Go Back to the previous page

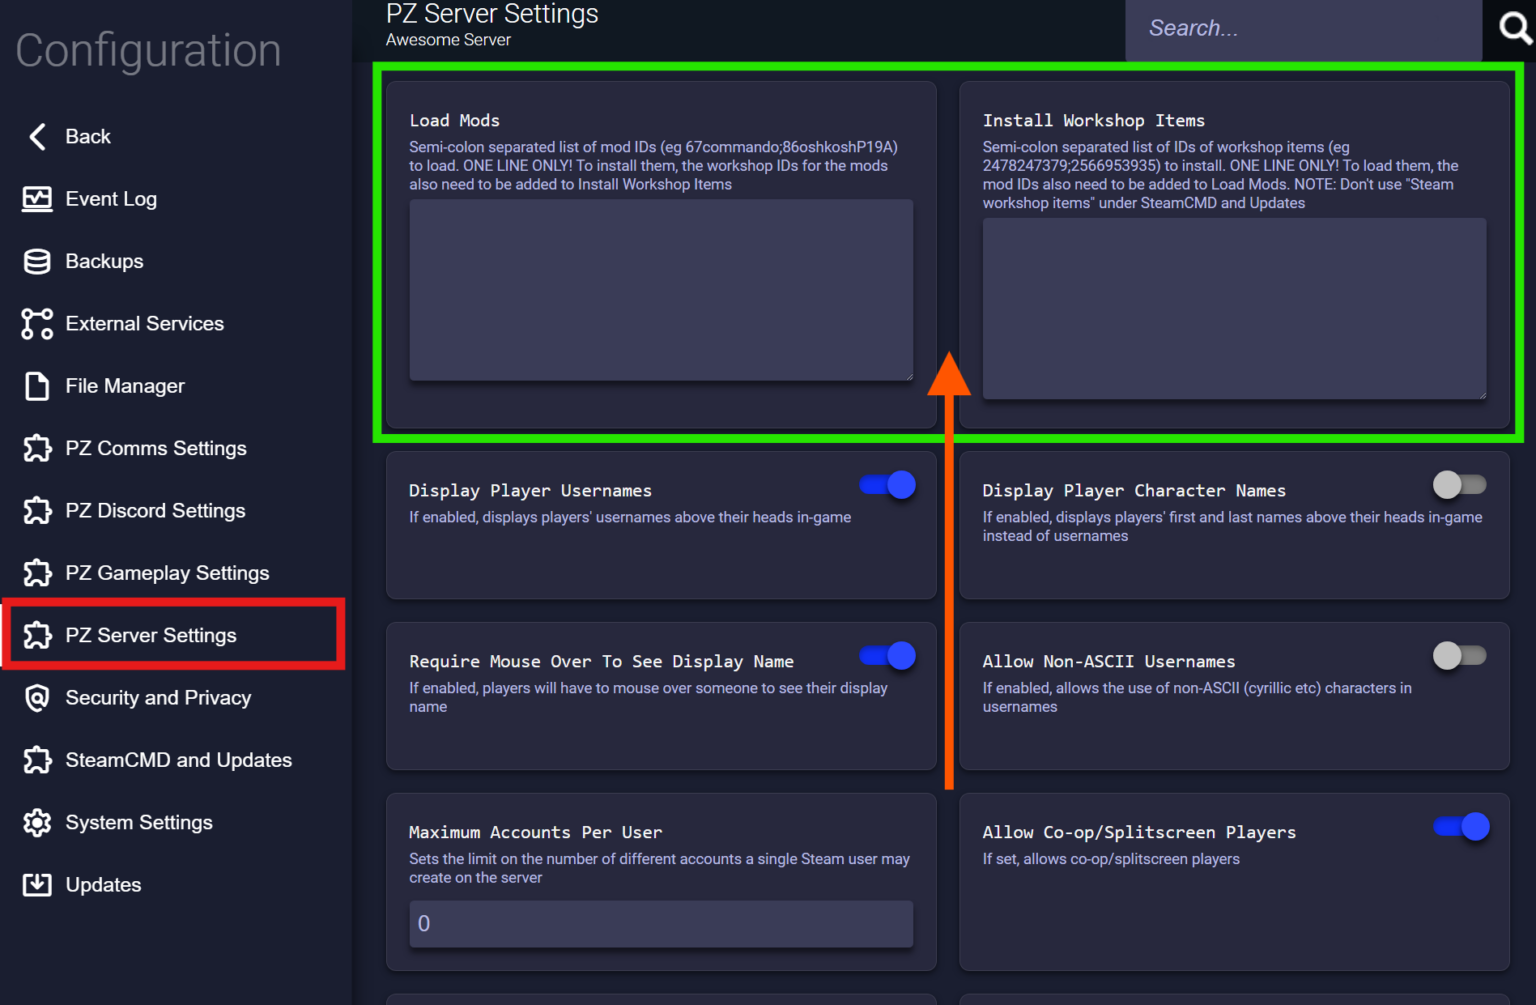tap(88, 136)
